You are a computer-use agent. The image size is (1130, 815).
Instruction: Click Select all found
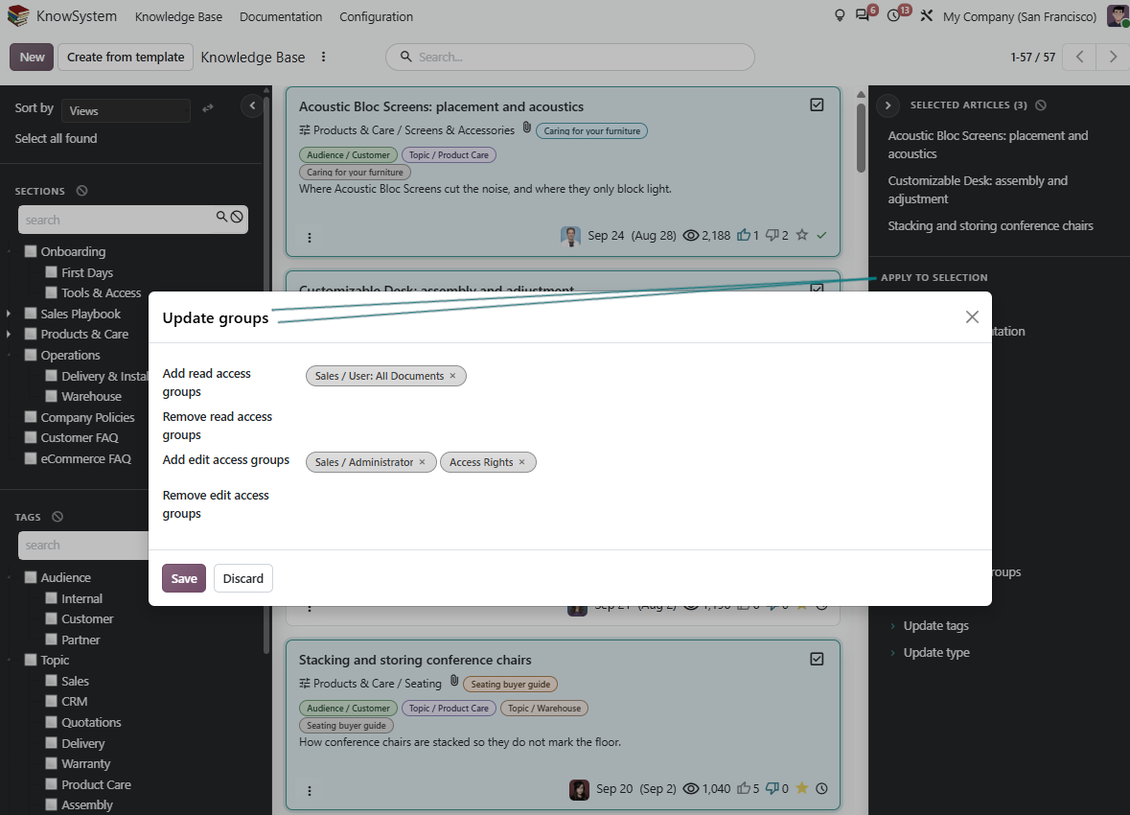click(55, 138)
